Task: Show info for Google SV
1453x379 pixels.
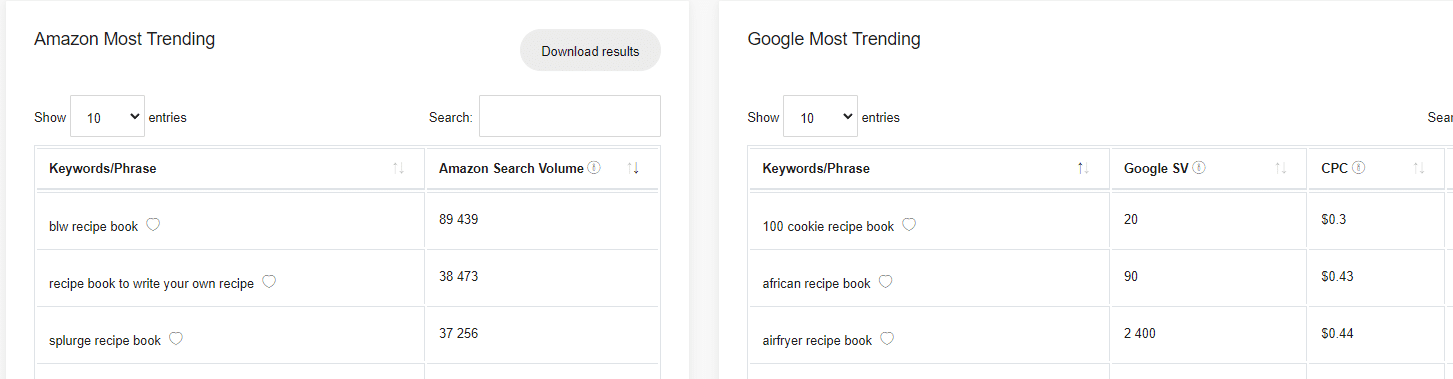Action: point(1199,168)
